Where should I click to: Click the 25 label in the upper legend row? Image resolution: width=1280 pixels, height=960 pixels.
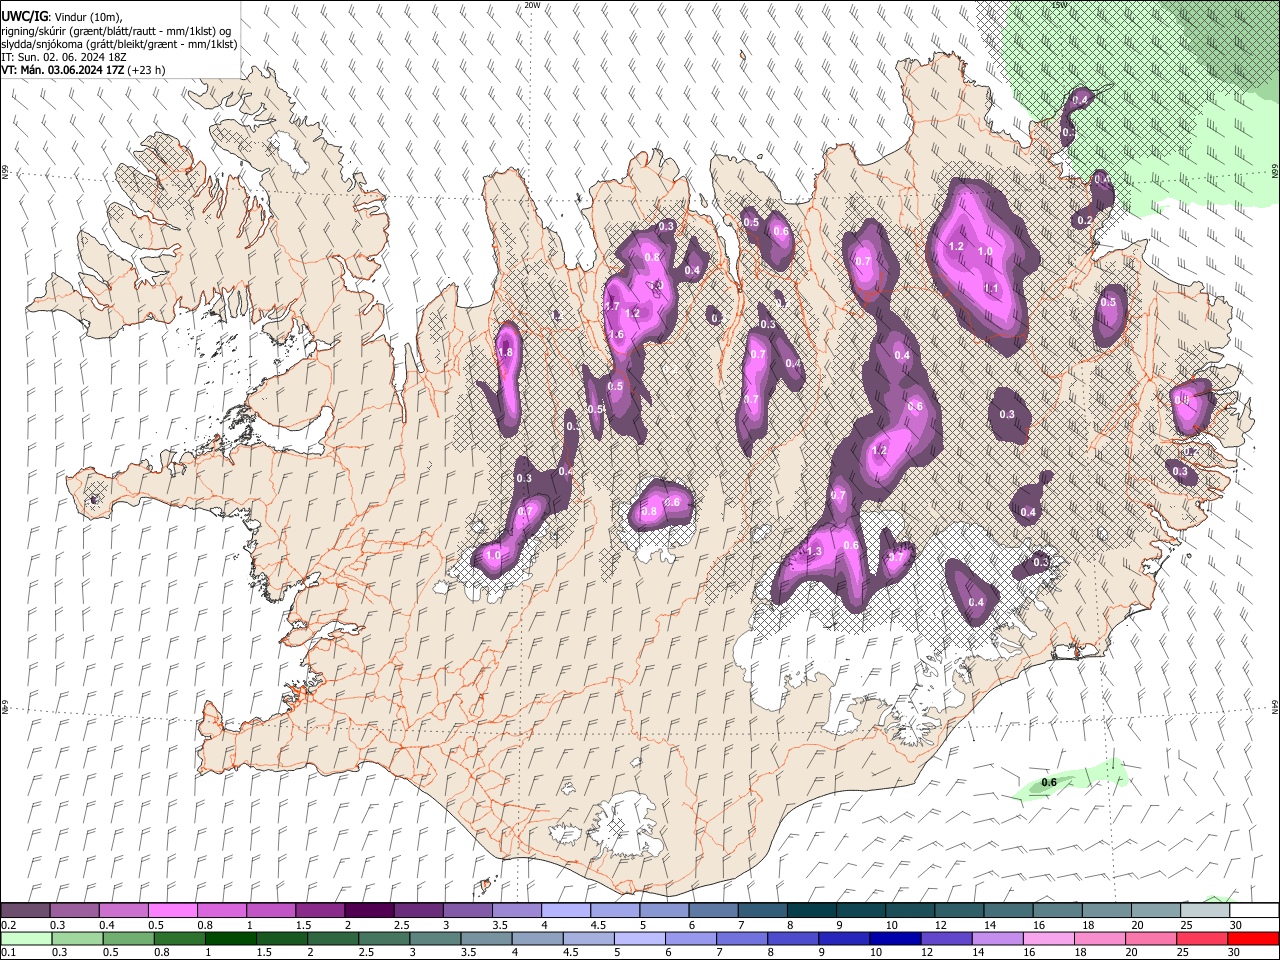tap(1185, 925)
